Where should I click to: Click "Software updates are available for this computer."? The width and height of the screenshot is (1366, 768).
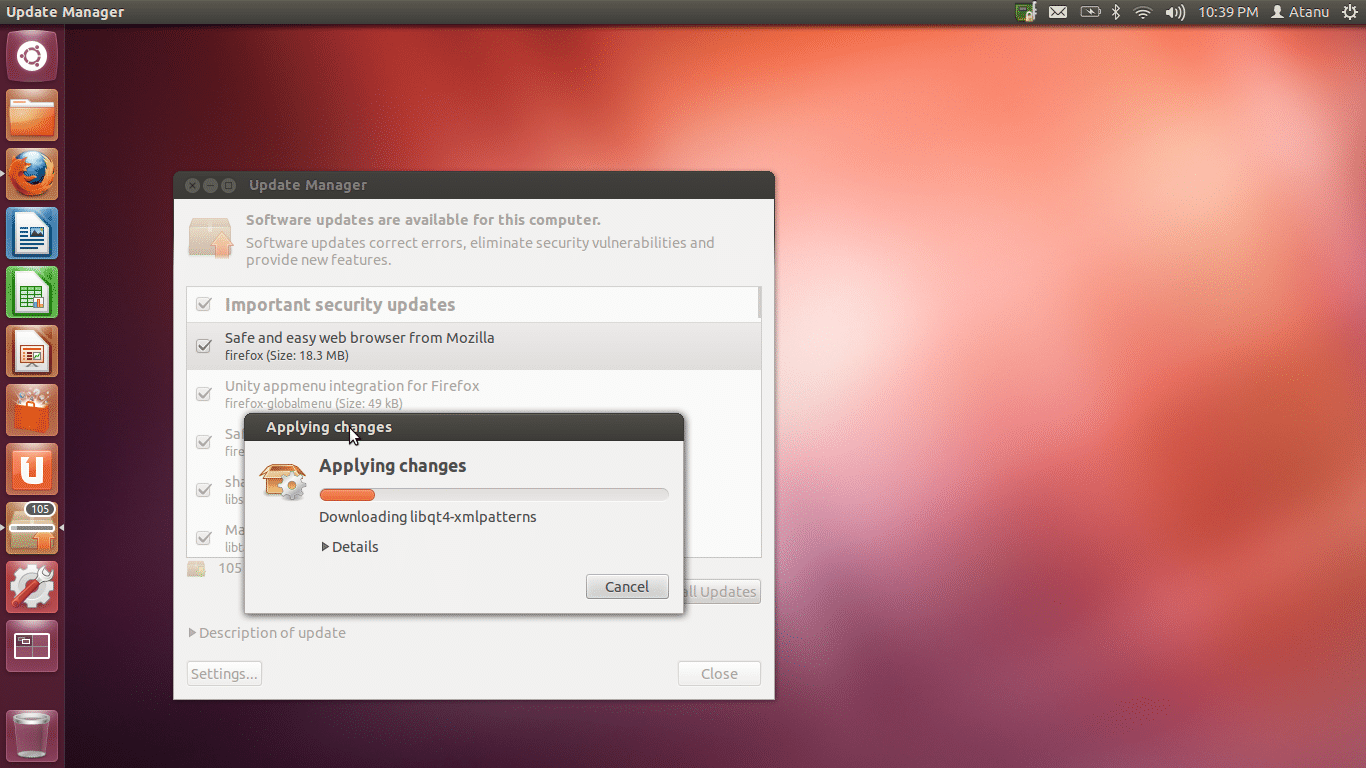[423, 220]
